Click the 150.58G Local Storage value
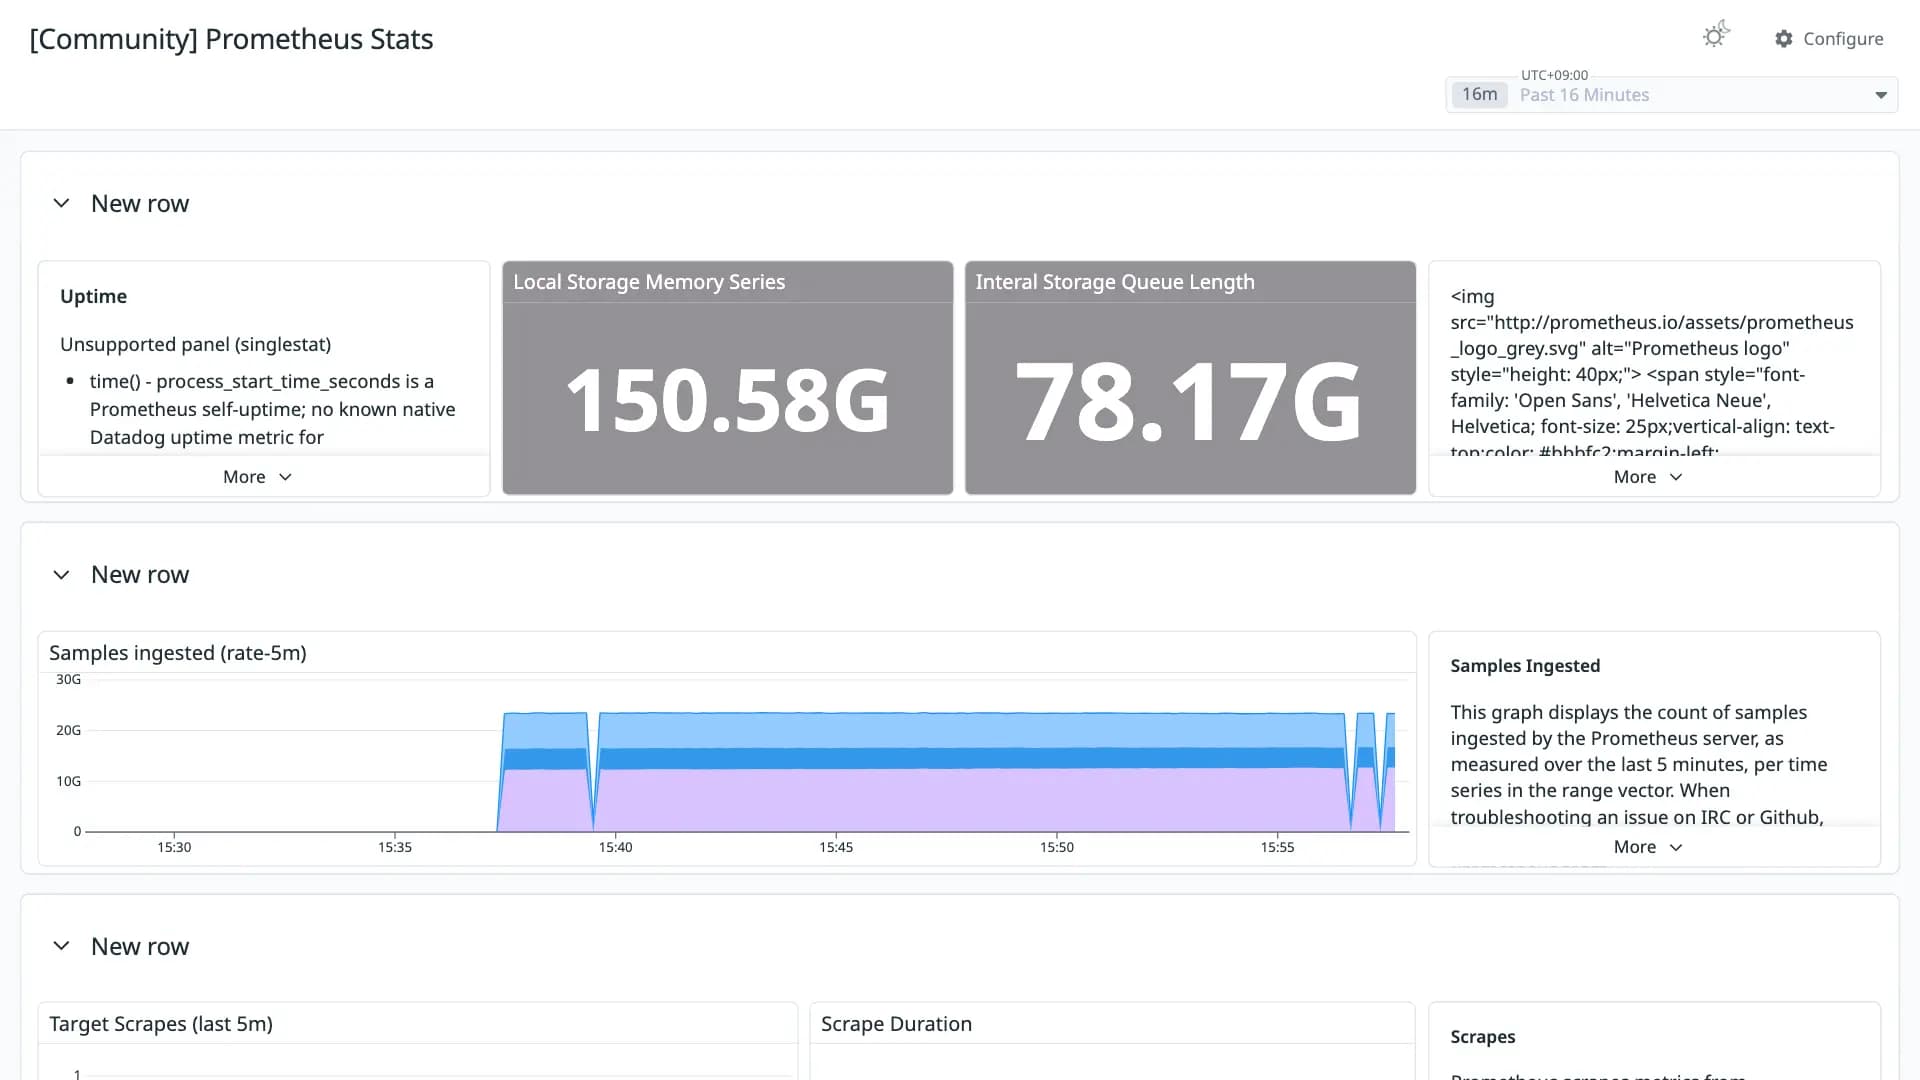The image size is (1920, 1080). pos(728,401)
